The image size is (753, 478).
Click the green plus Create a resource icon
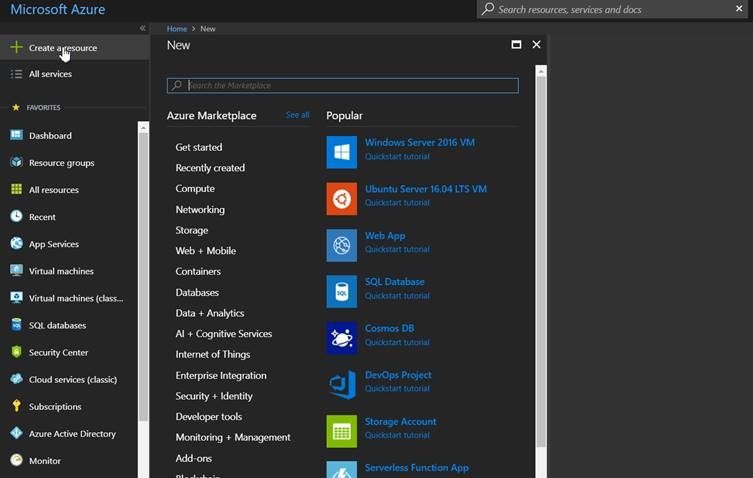[x=16, y=47]
